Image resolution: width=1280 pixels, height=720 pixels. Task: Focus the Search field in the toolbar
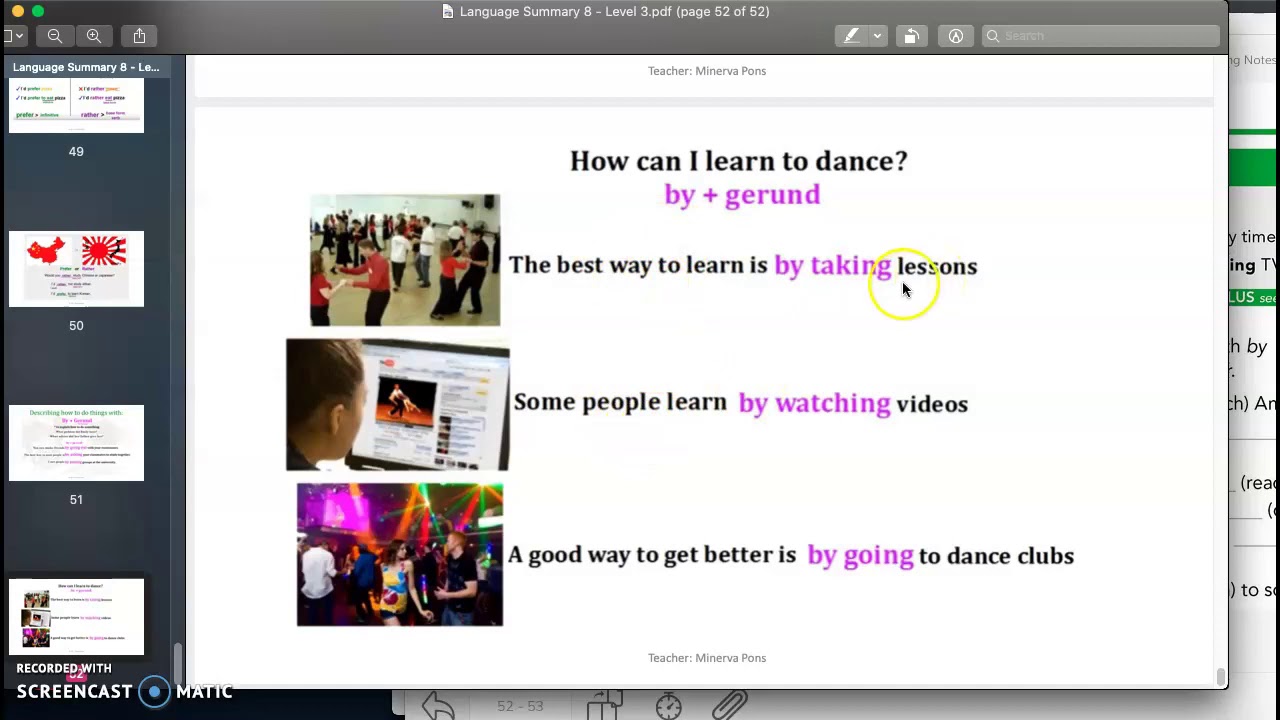1100,36
